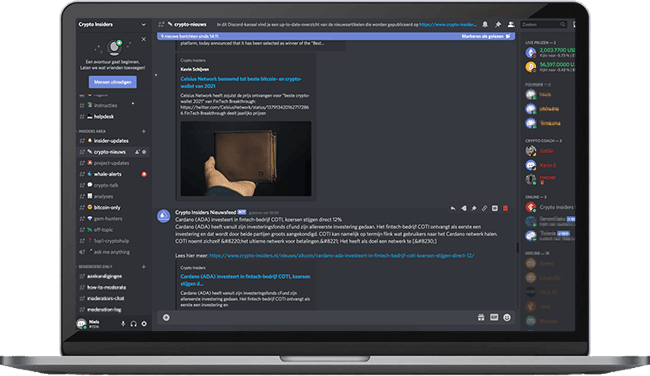650x376 pixels.
Task: Edit crypto-nieuws channel settings gear
Action: pyautogui.click(x=144, y=152)
